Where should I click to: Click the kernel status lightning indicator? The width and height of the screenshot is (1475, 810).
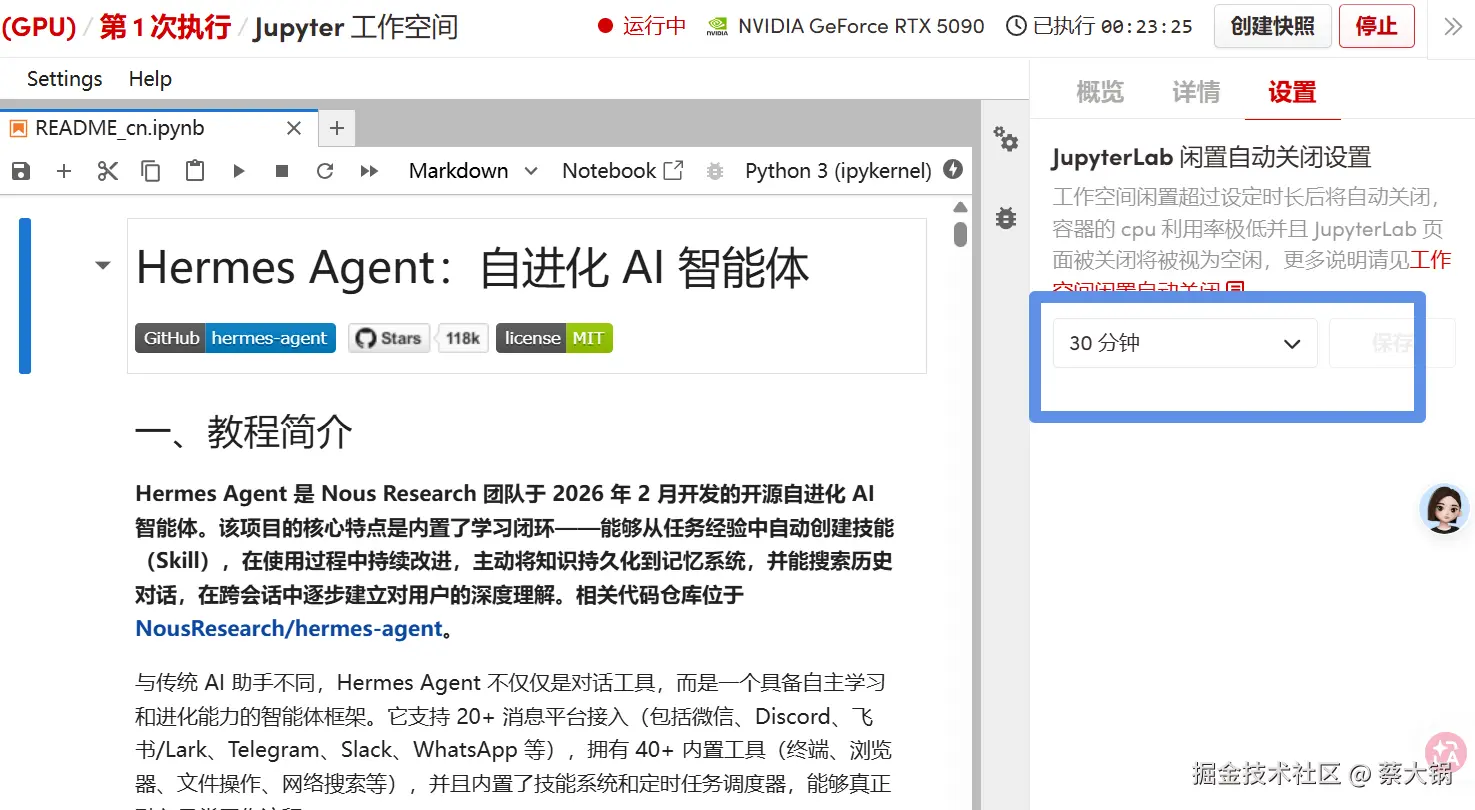tap(953, 170)
